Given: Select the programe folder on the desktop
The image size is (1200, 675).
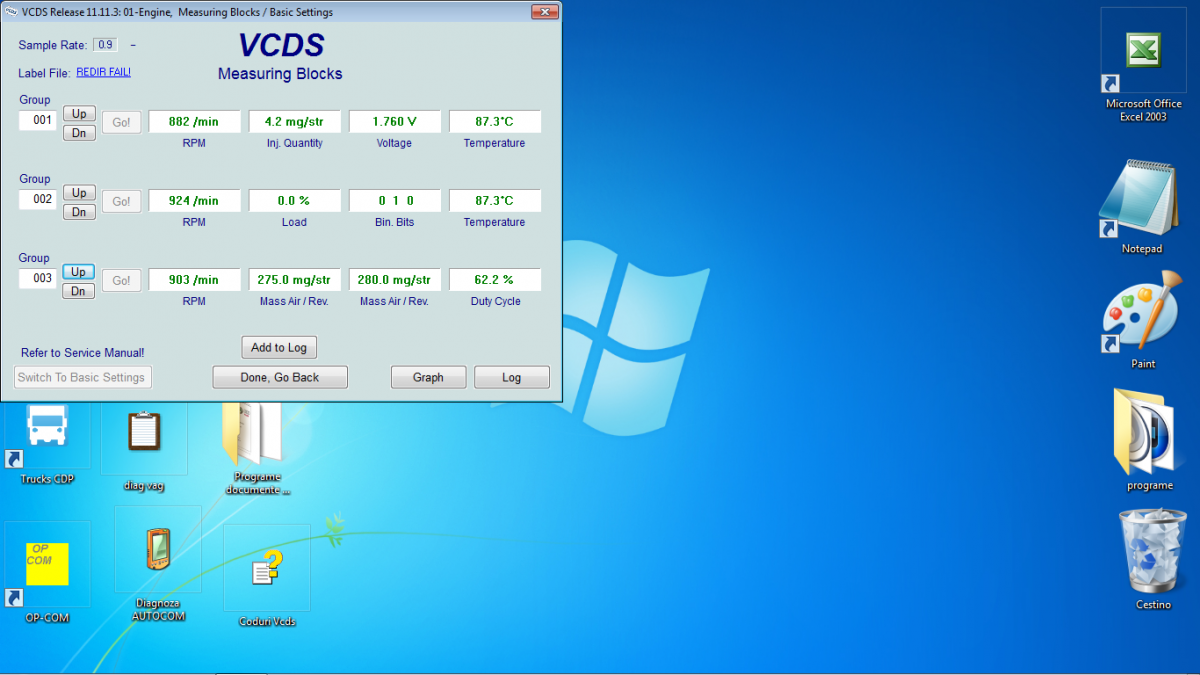Looking at the screenshot, I should [1149, 440].
